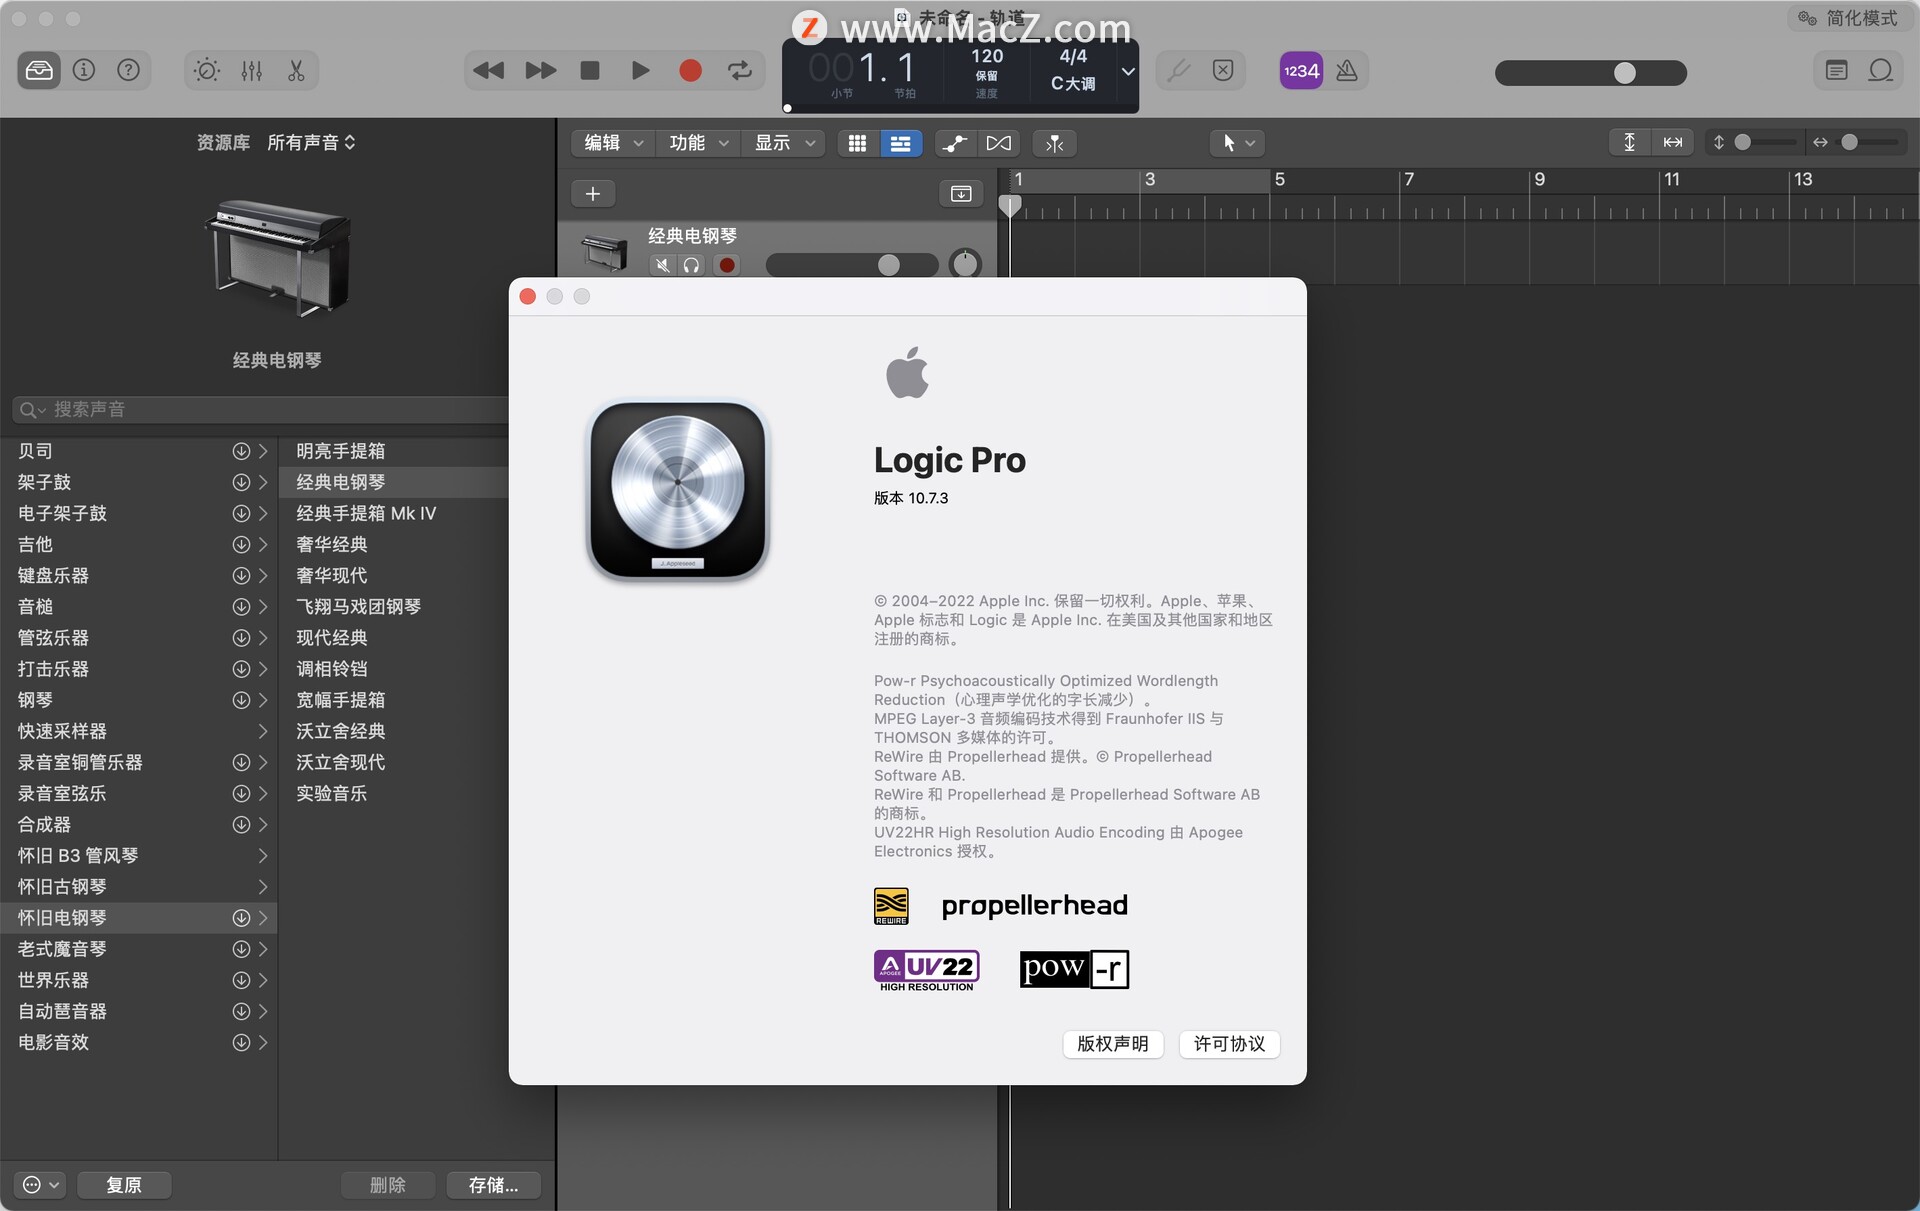Open library action menu at bottom left
This screenshot has width=1920, height=1211.
coord(41,1185)
